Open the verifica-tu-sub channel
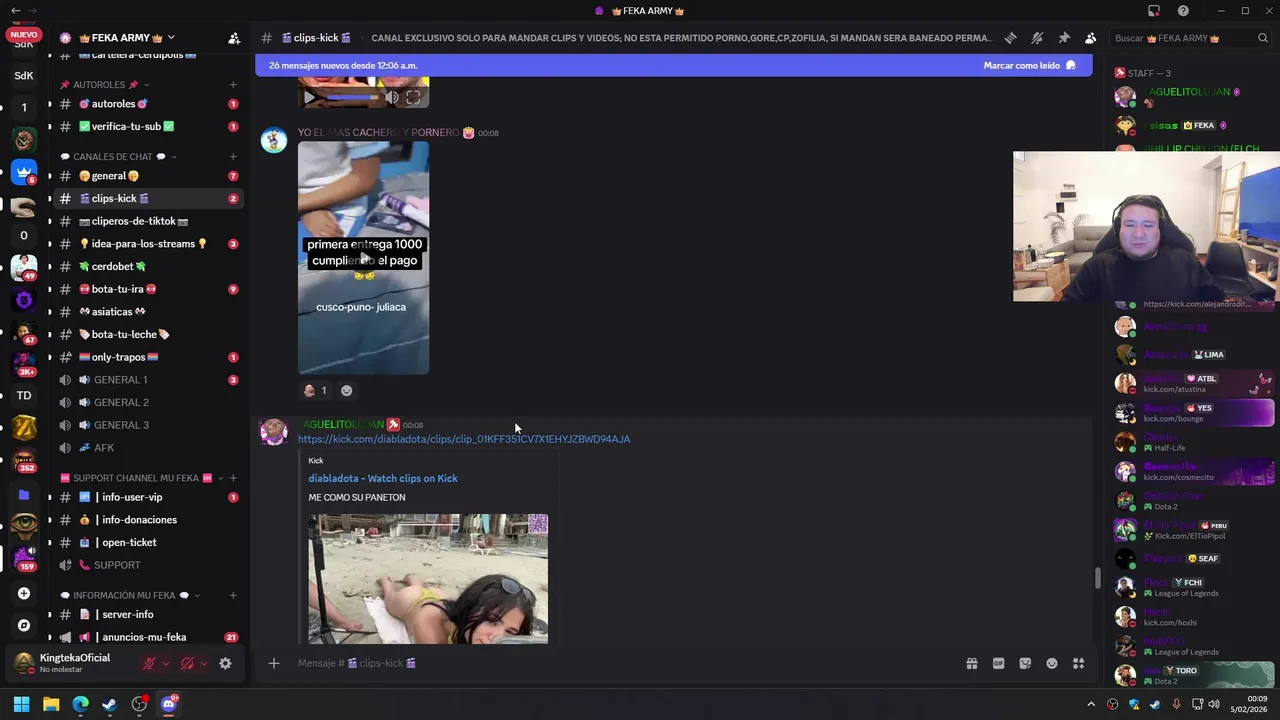The width and height of the screenshot is (1280, 720). coord(148,126)
